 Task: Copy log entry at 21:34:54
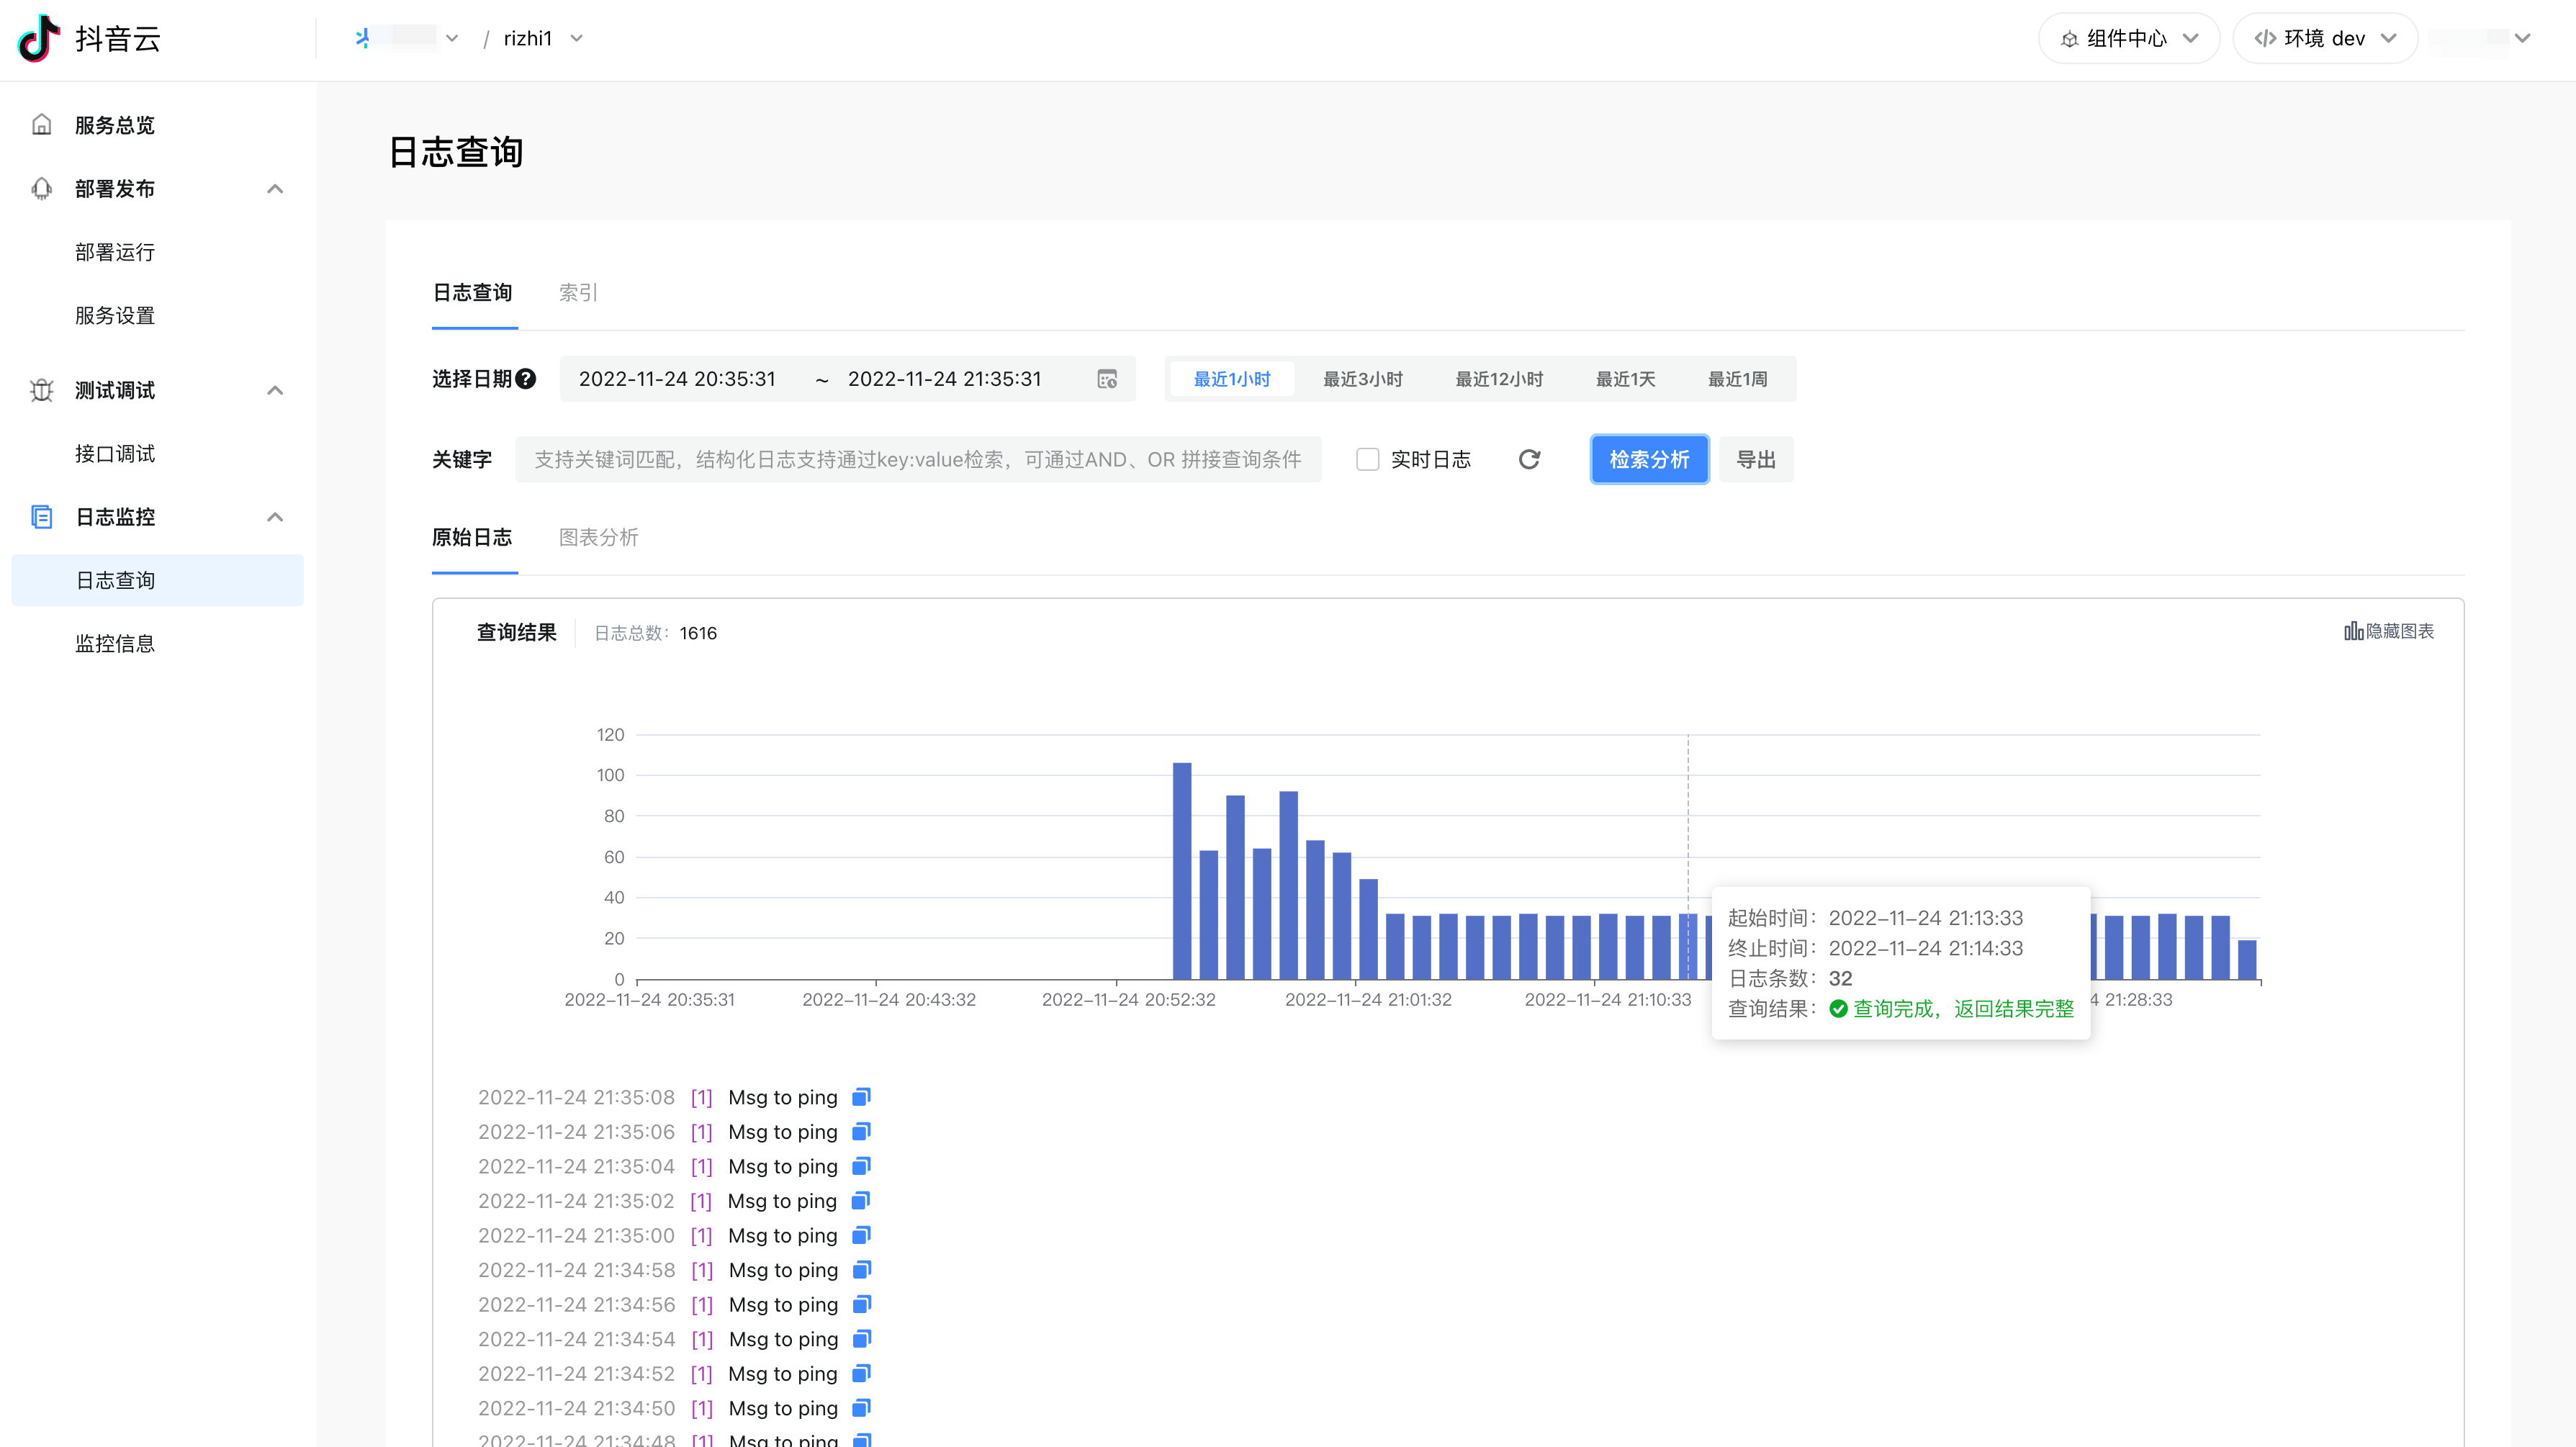coord(862,1339)
